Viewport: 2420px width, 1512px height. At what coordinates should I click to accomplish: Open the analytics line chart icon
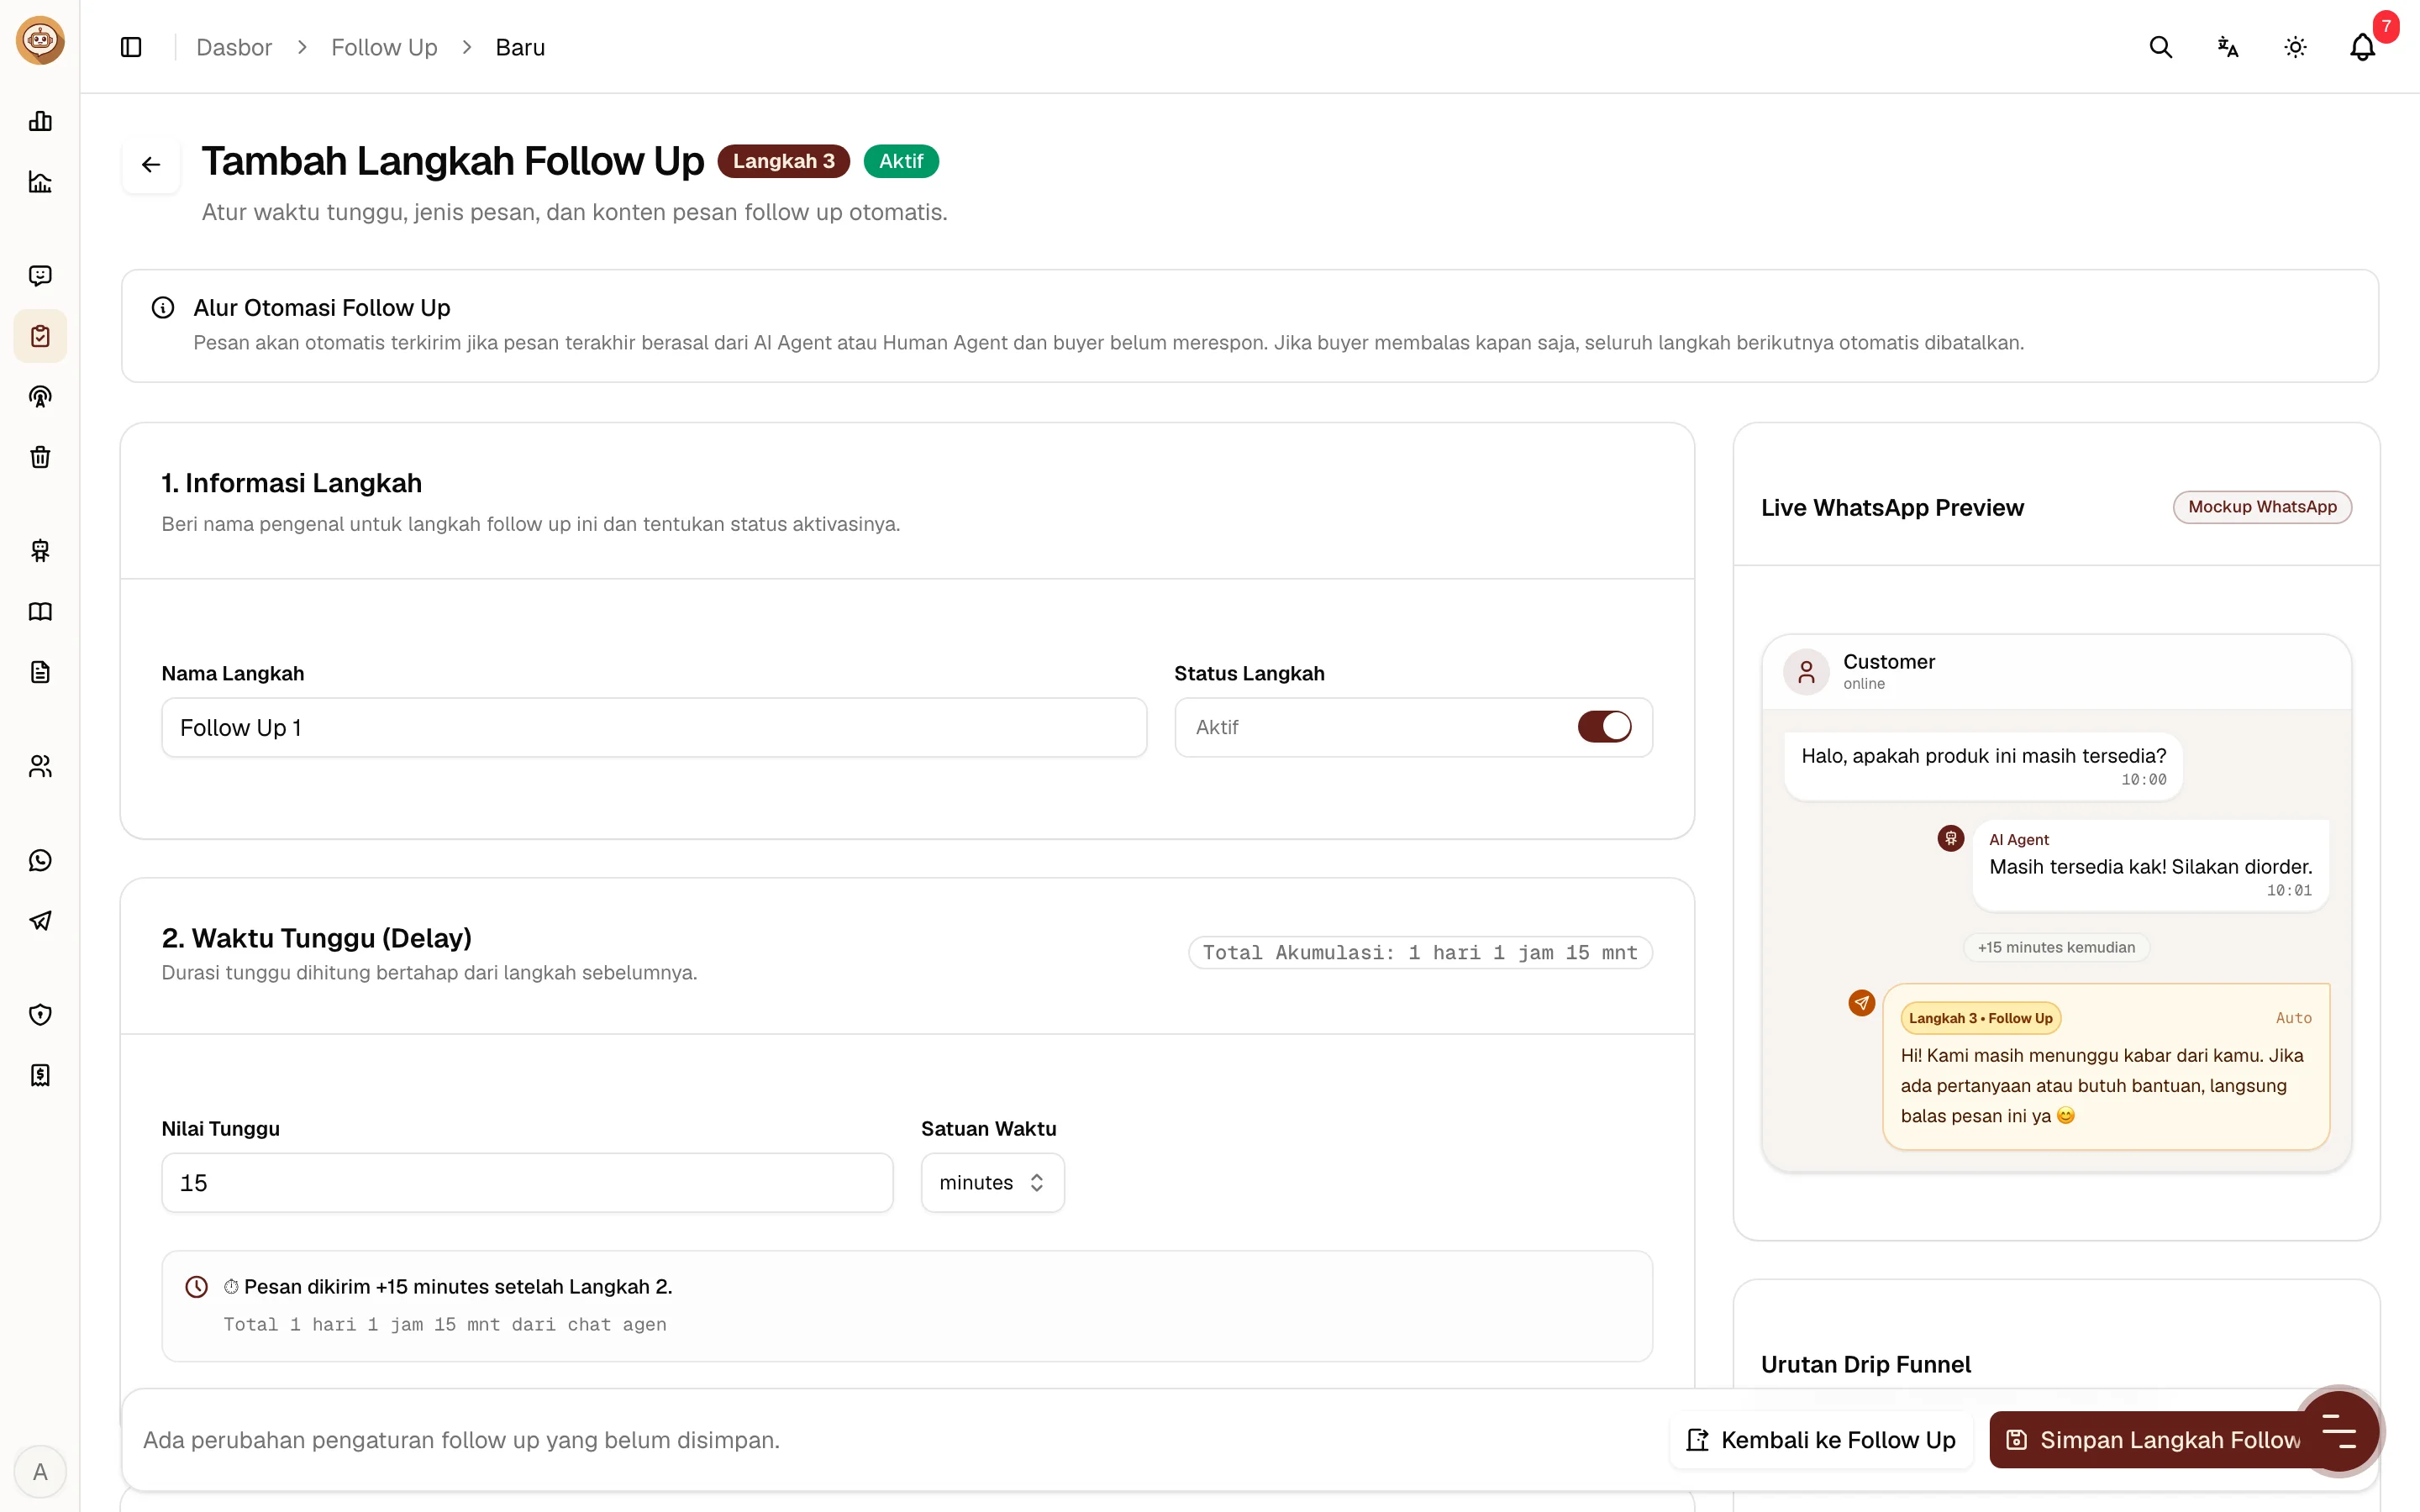point(40,182)
